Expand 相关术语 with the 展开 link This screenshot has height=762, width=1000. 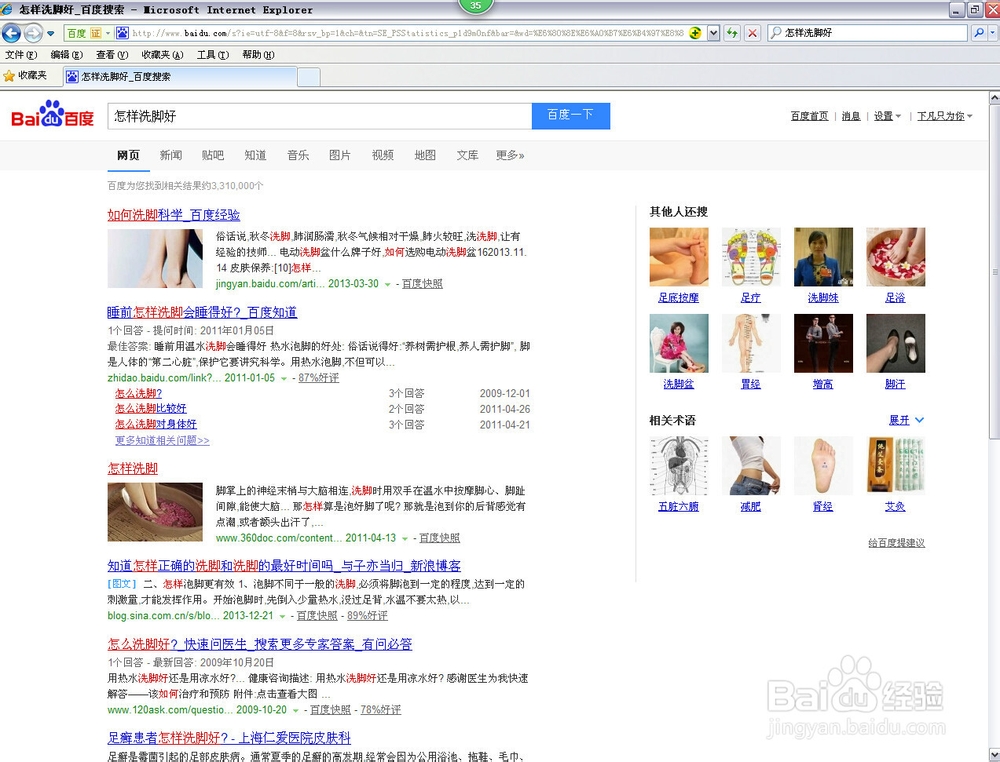(x=906, y=420)
